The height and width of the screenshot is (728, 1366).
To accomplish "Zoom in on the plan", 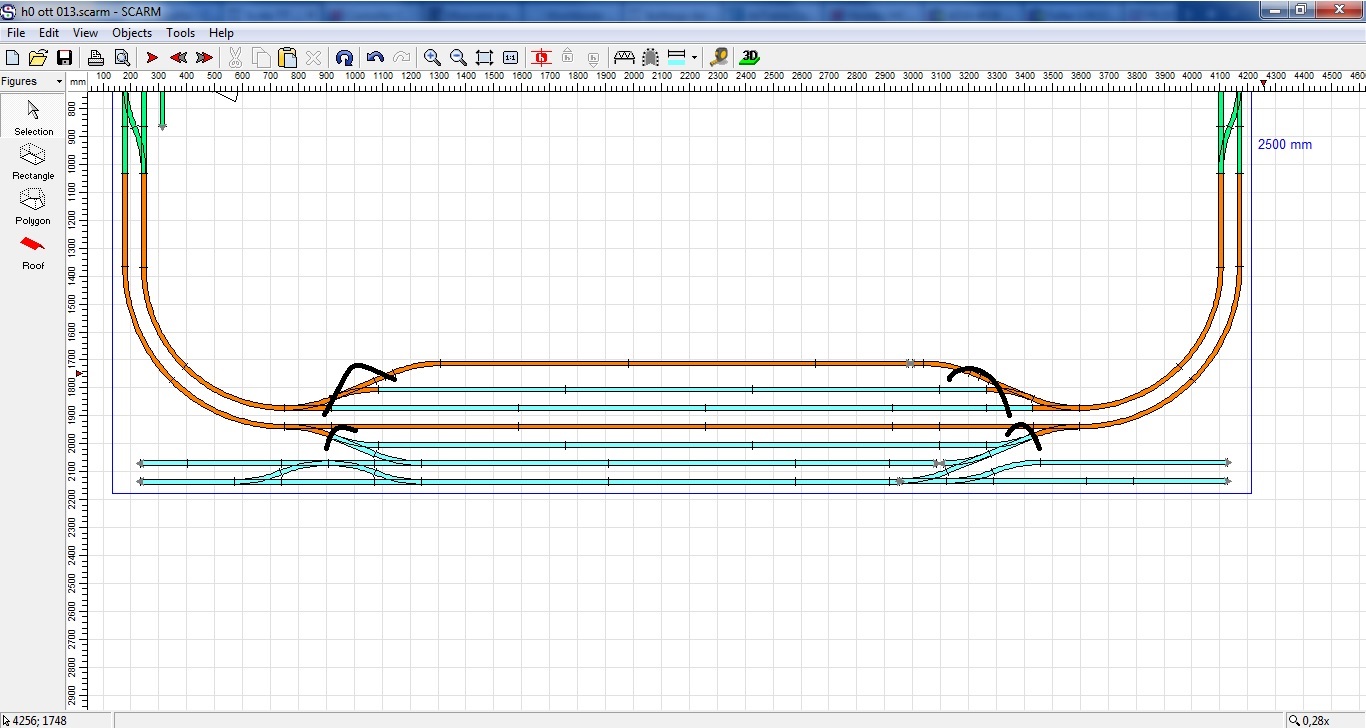I will [432, 58].
